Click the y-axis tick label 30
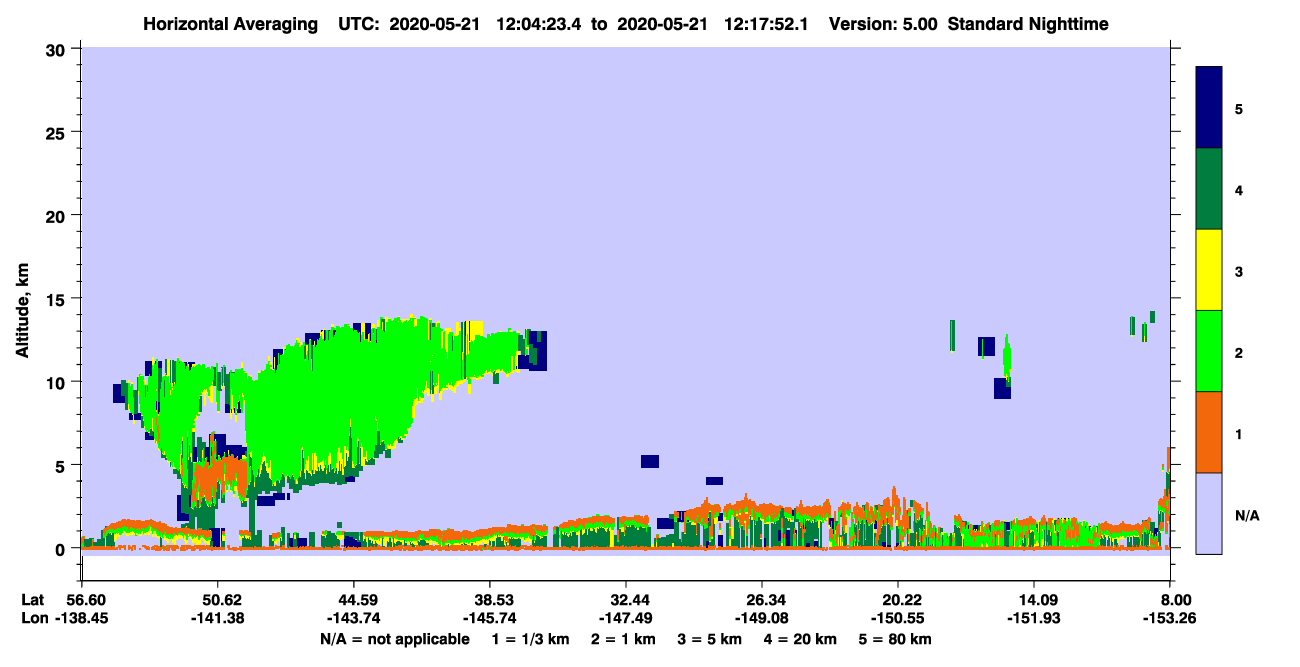The width and height of the screenshot is (1300, 667). pyautogui.click(x=58, y=48)
